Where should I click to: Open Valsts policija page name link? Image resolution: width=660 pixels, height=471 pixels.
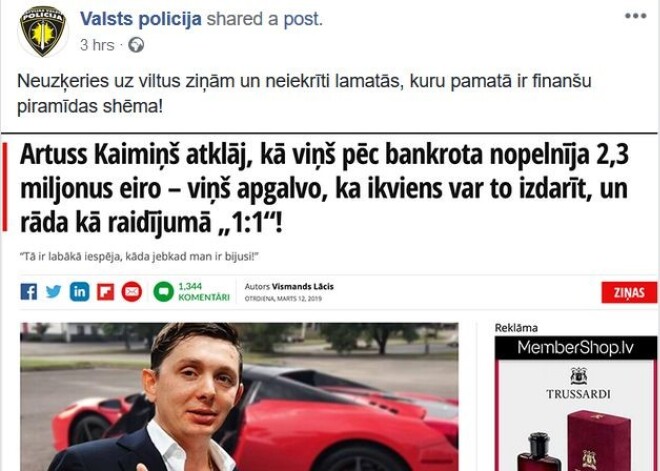pos(141,19)
